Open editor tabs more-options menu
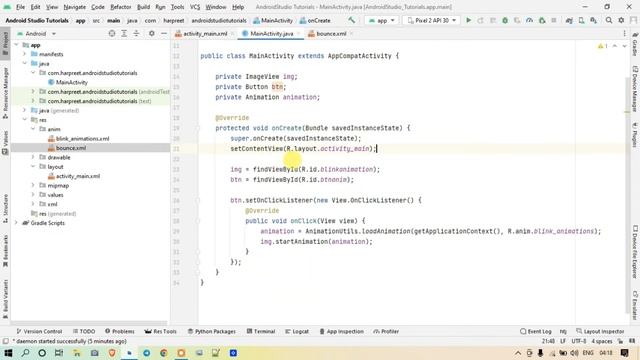Image resolution: width=640 pixels, height=360 pixels. point(624,33)
